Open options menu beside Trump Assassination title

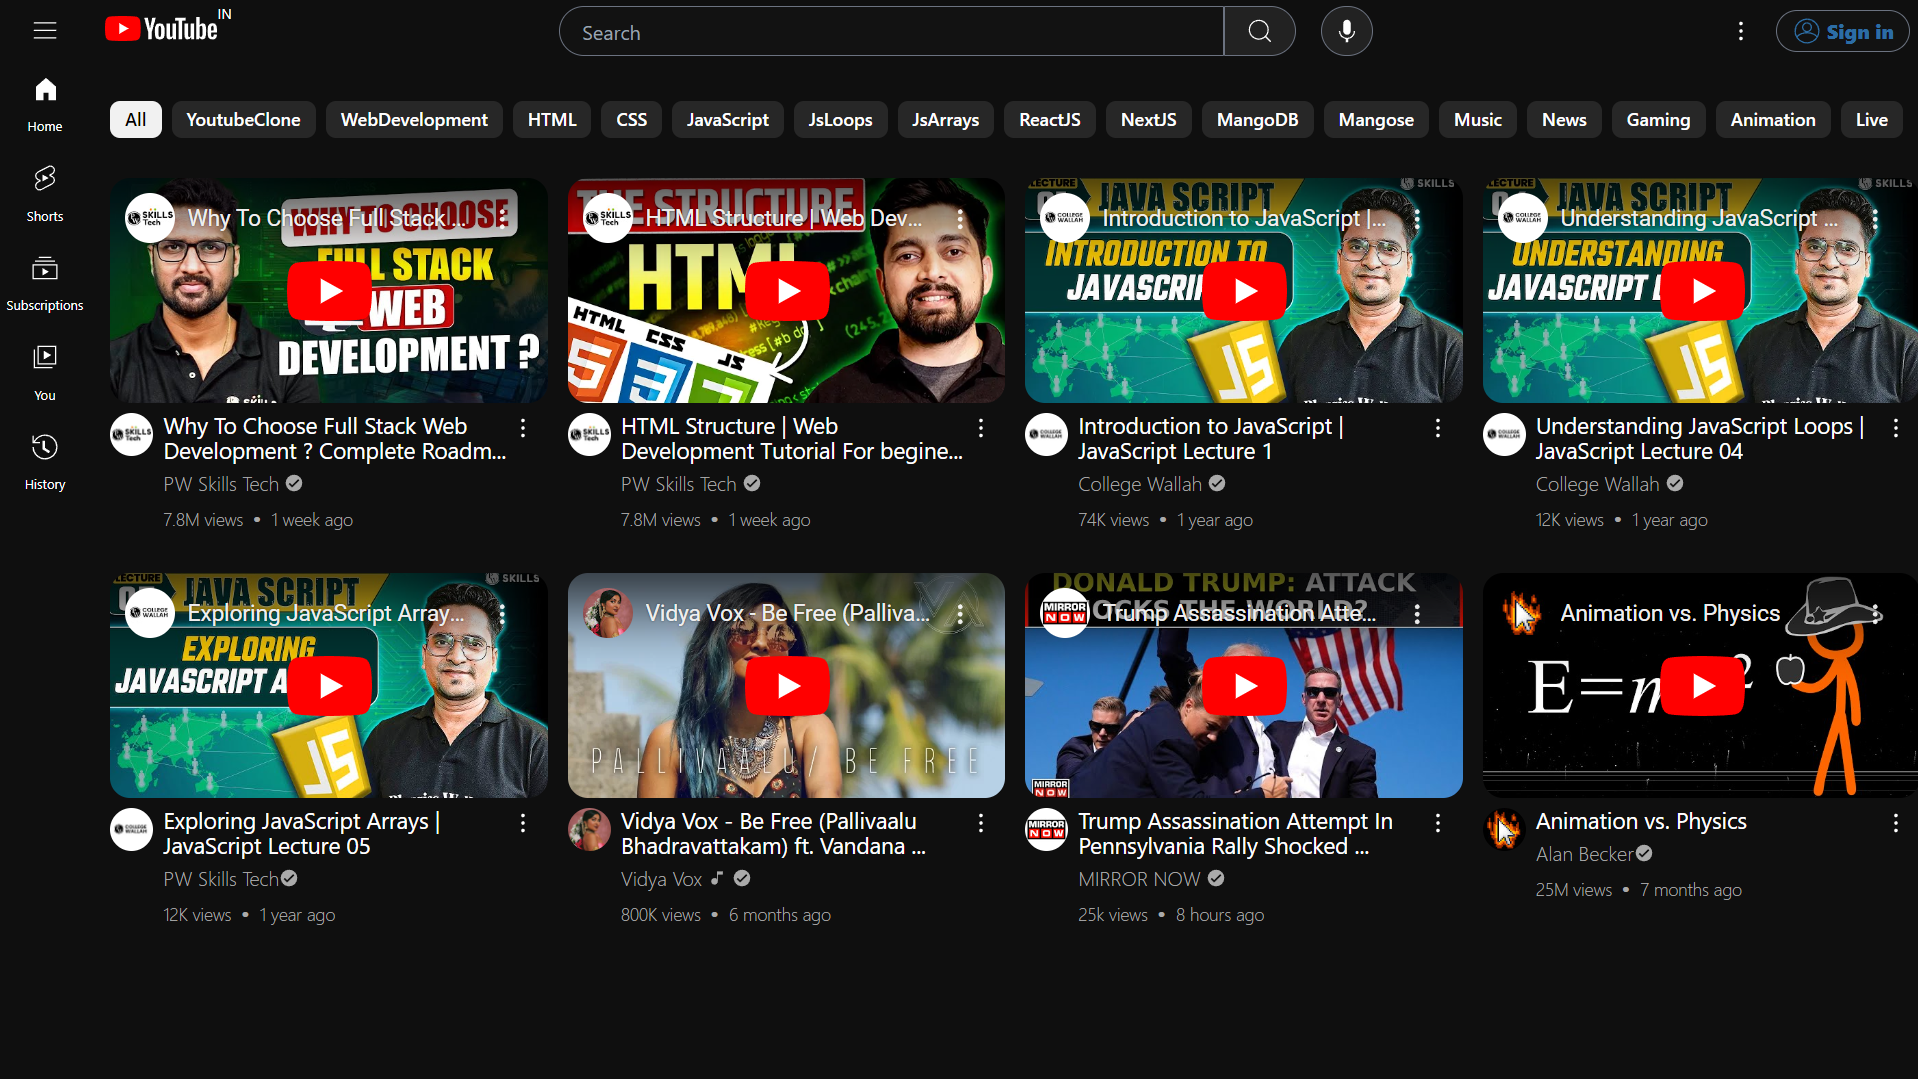(x=1438, y=823)
